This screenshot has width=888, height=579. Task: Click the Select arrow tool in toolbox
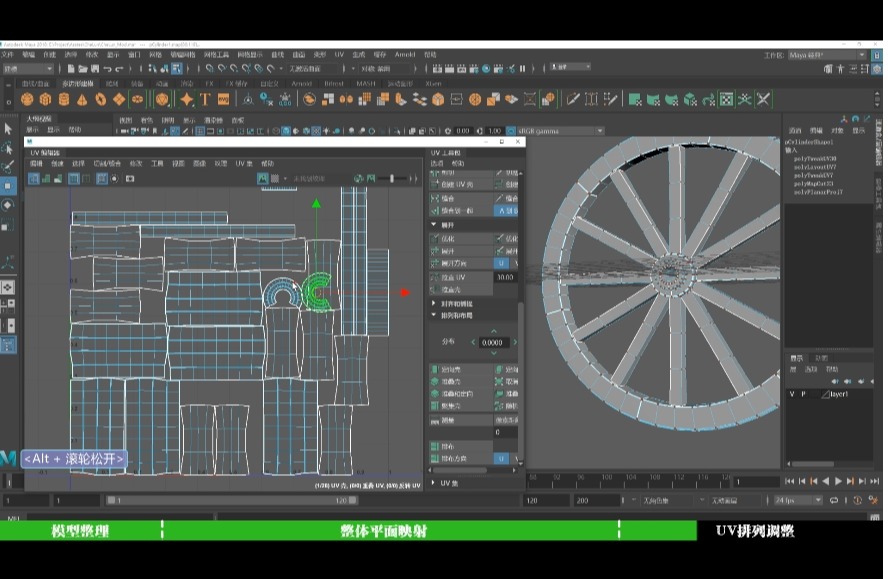click(x=8, y=129)
